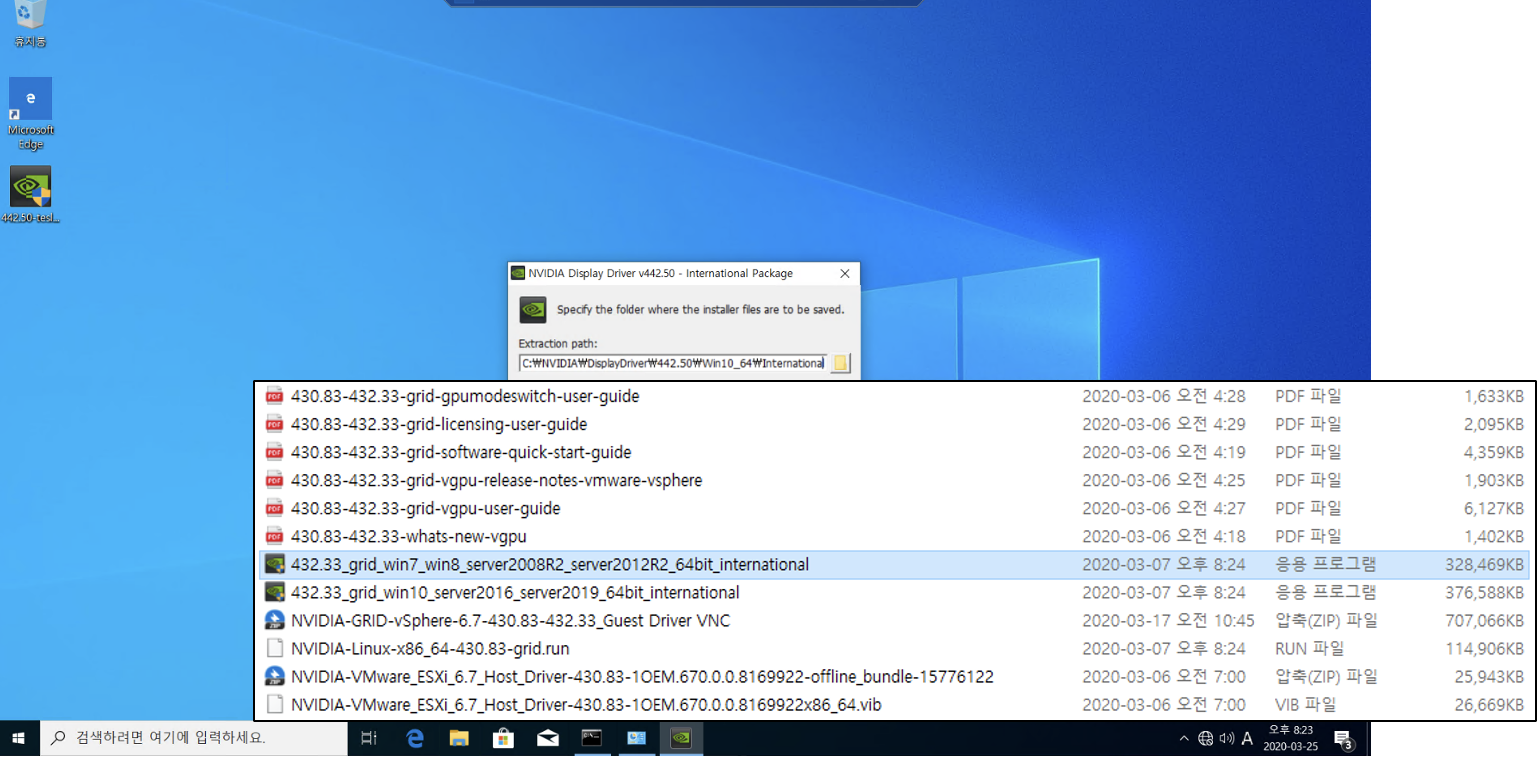Click the 1,633KB size cell
Screen dimensions: 1538x758
[1494, 396]
